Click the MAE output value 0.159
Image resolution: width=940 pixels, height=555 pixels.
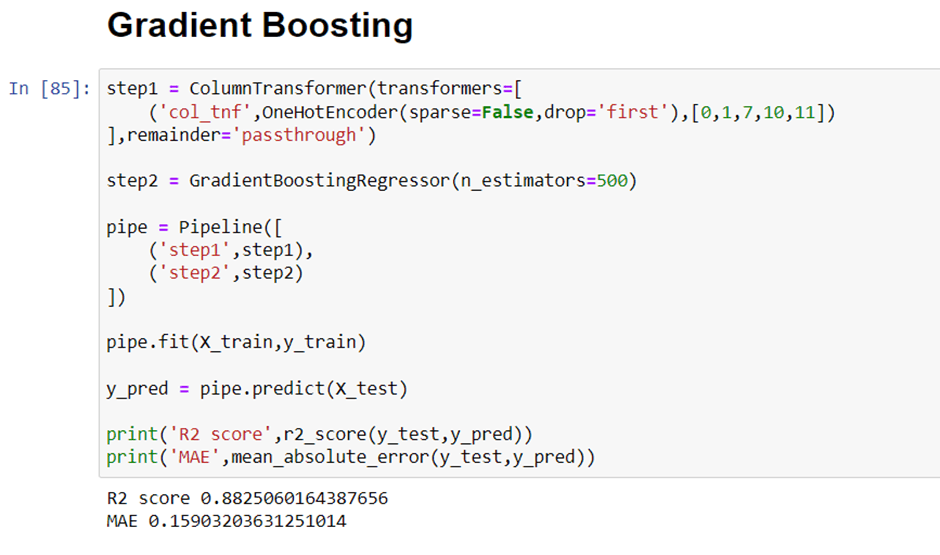(247, 521)
